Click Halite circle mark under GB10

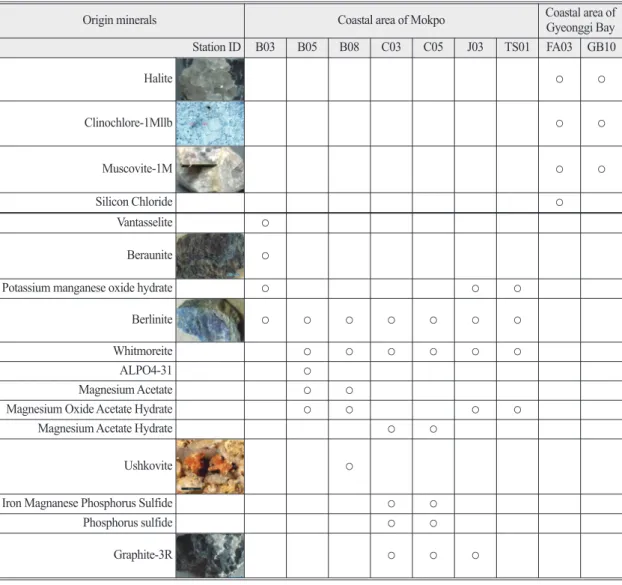click(x=601, y=79)
